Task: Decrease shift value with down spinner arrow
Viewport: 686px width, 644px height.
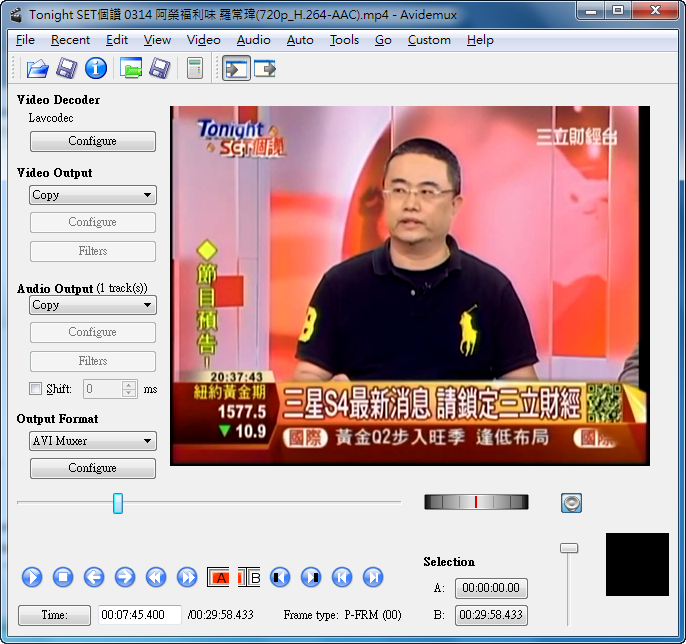Action: (129, 393)
